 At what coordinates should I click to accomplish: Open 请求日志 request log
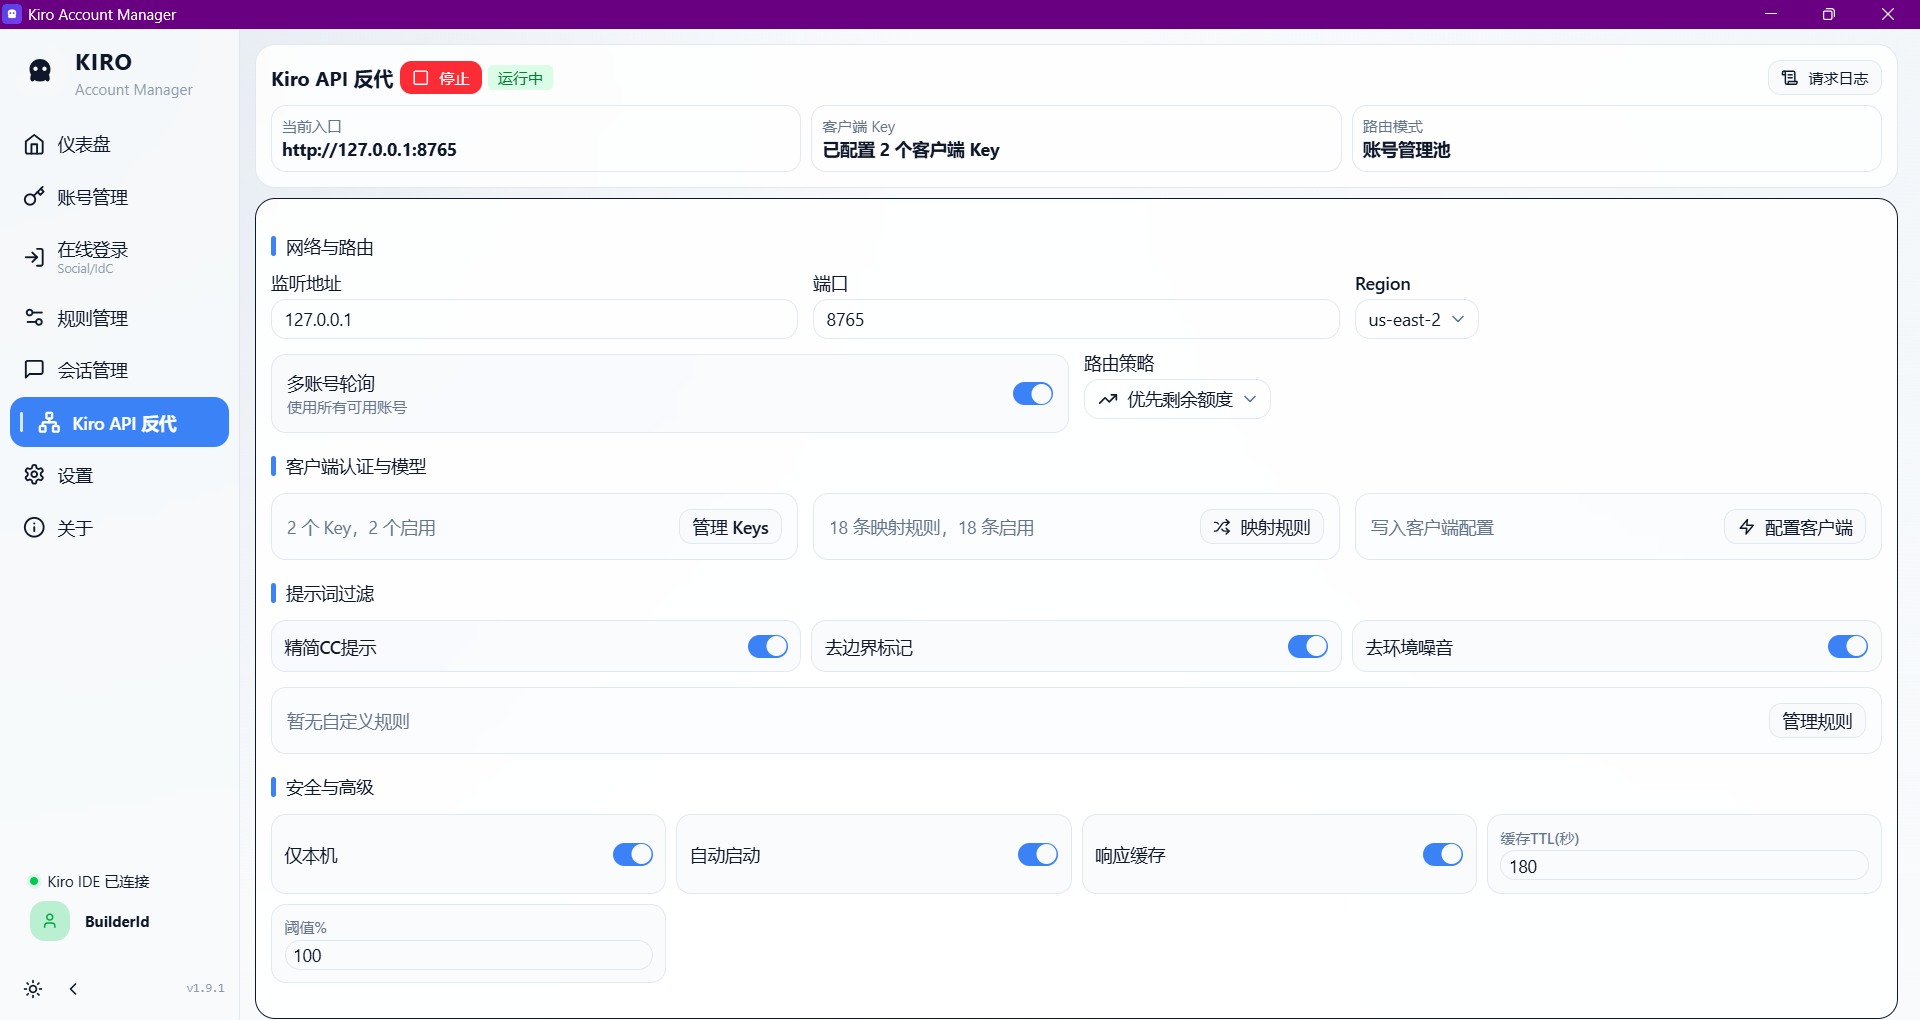[x=1825, y=78]
